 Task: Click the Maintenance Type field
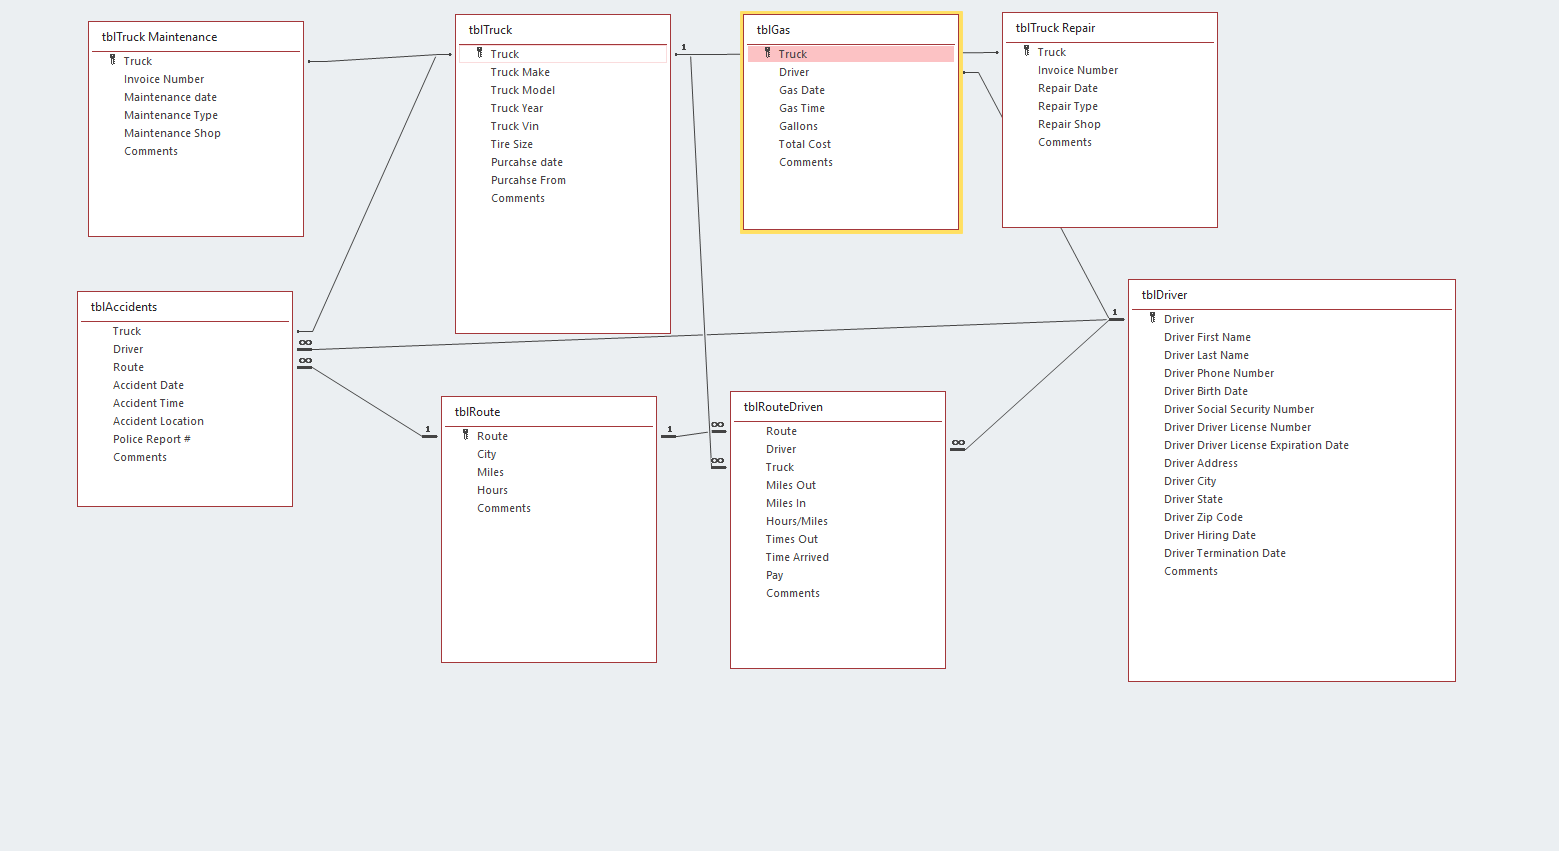(170, 115)
